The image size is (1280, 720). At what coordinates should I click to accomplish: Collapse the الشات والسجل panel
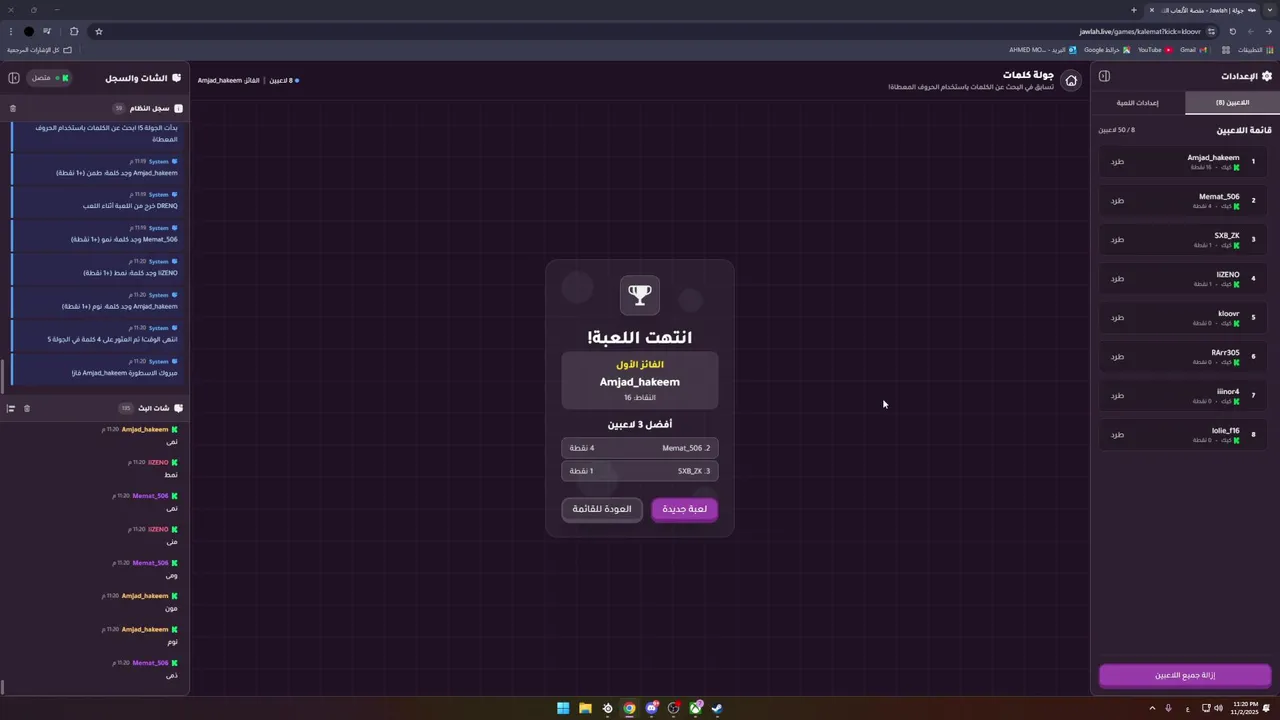(14, 78)
